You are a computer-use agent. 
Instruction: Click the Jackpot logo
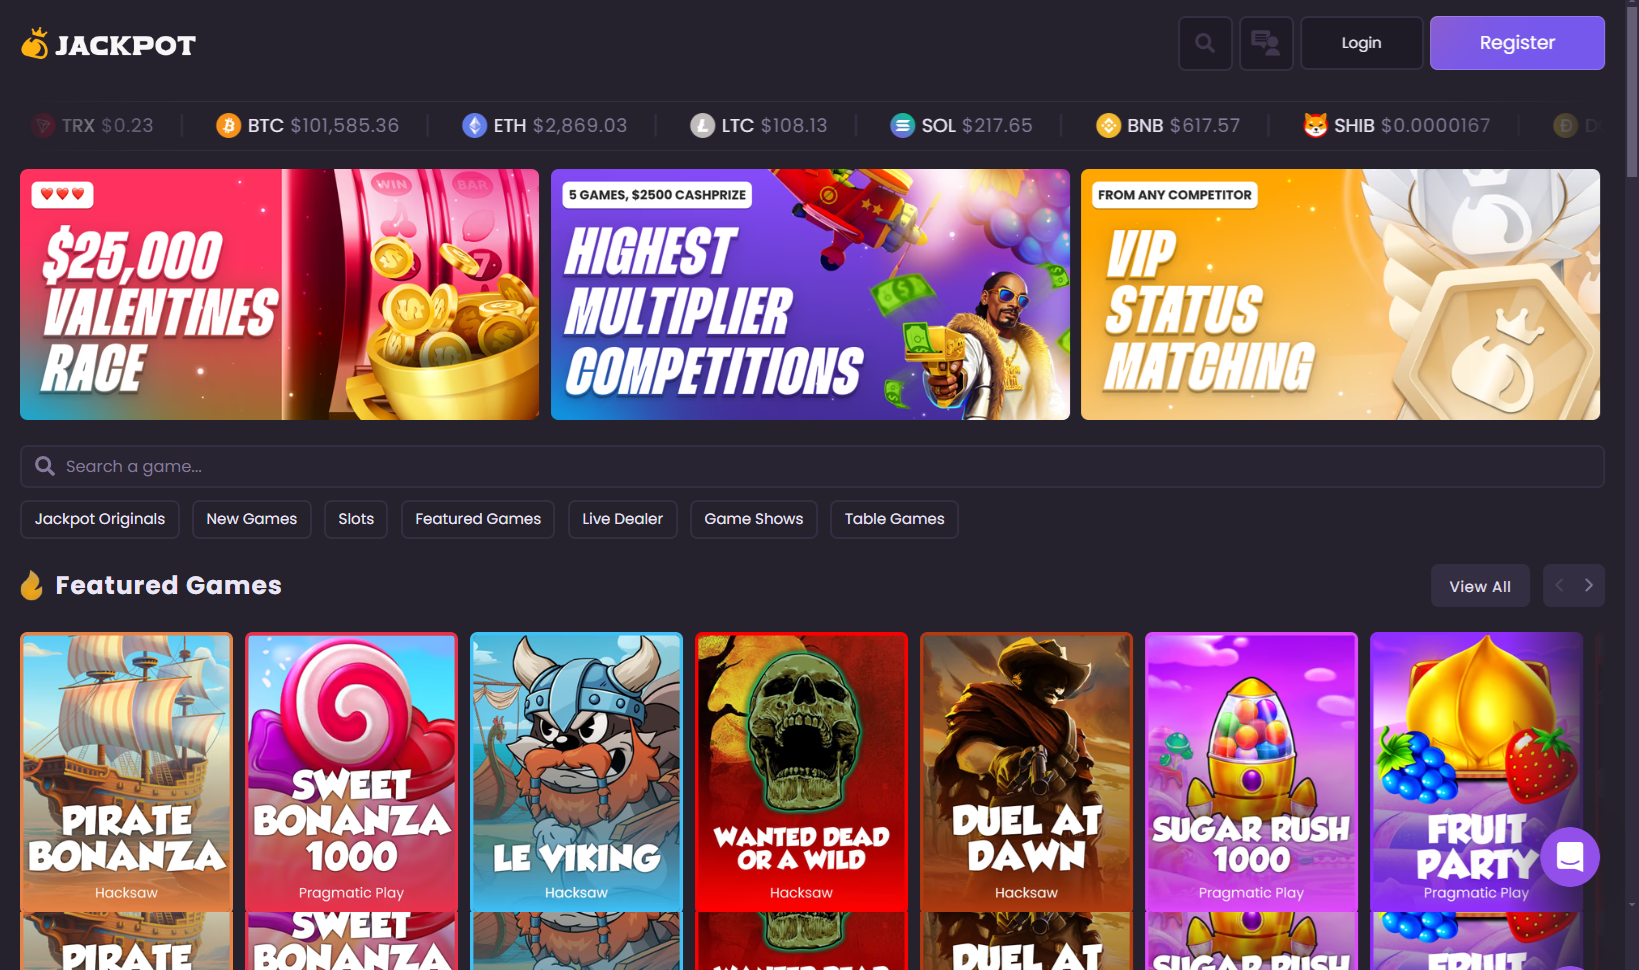(108, 44)
